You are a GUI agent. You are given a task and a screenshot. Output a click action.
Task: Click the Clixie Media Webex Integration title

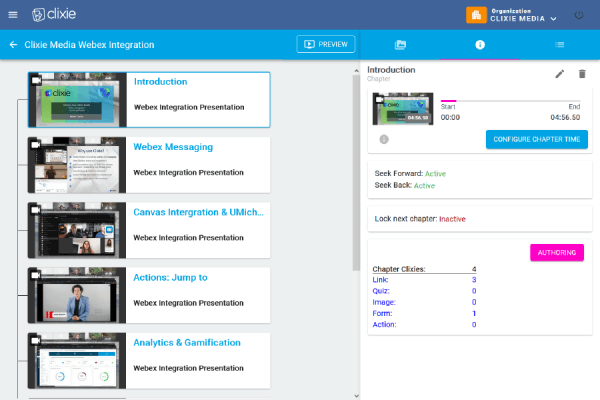coord(89,45)
